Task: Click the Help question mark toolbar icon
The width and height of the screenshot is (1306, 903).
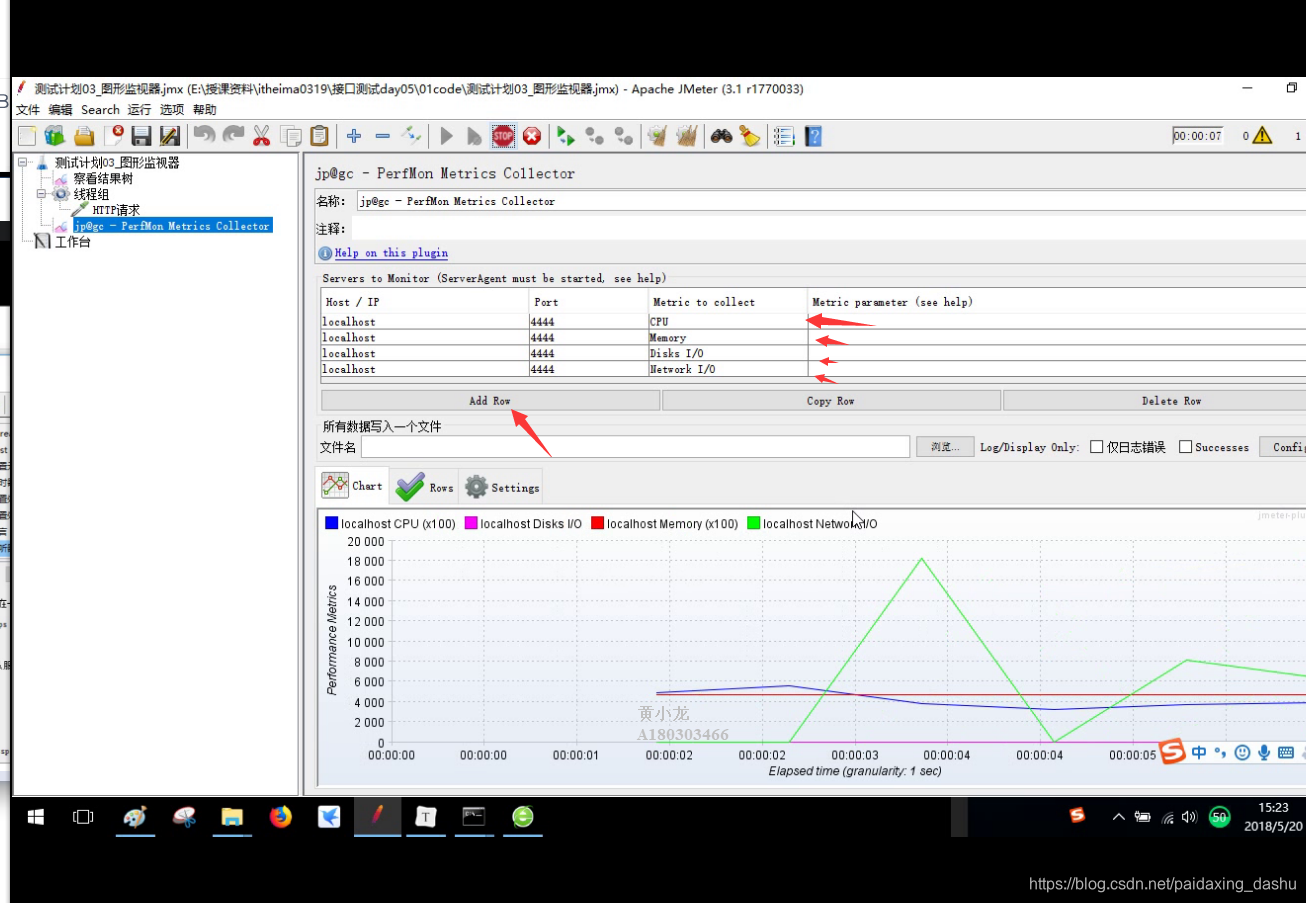Action: tap(813, 136)
